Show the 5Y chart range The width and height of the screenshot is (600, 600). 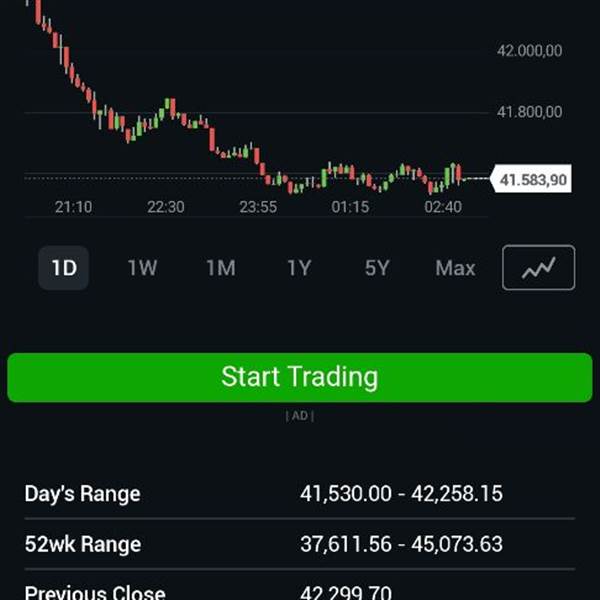(x=377, y=267)
